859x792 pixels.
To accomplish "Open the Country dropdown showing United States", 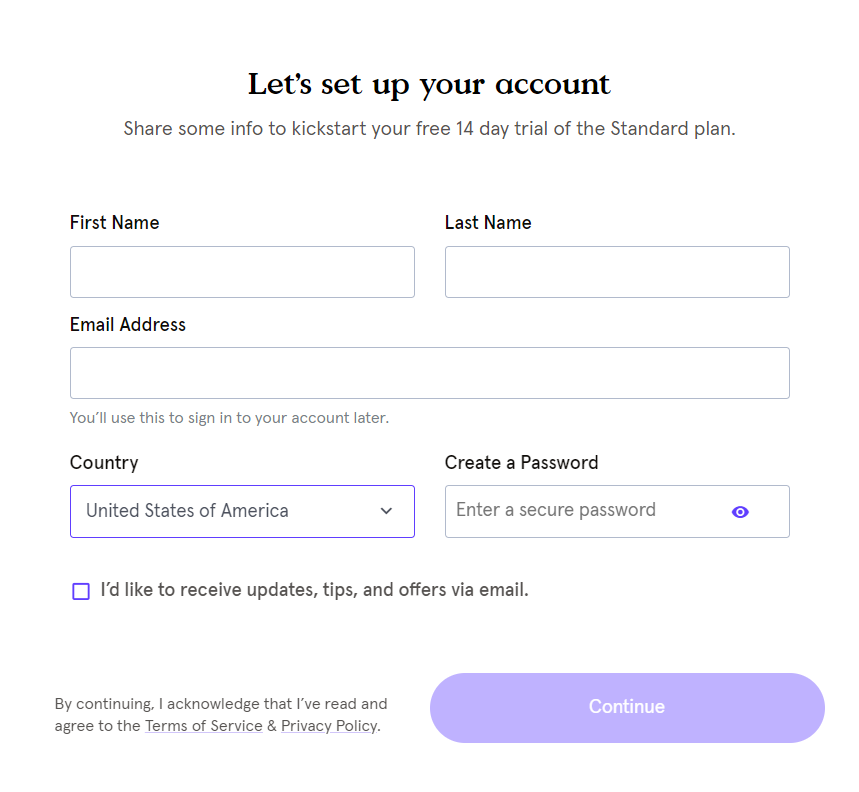I will pyautogui.click(x=230, y=511).
